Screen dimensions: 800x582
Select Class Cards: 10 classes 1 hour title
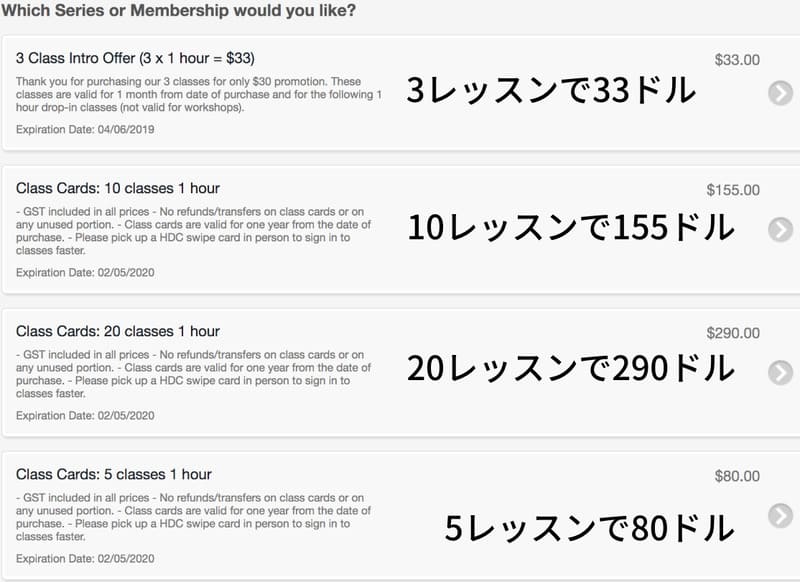pyautogui.click(x=118, y=188)
